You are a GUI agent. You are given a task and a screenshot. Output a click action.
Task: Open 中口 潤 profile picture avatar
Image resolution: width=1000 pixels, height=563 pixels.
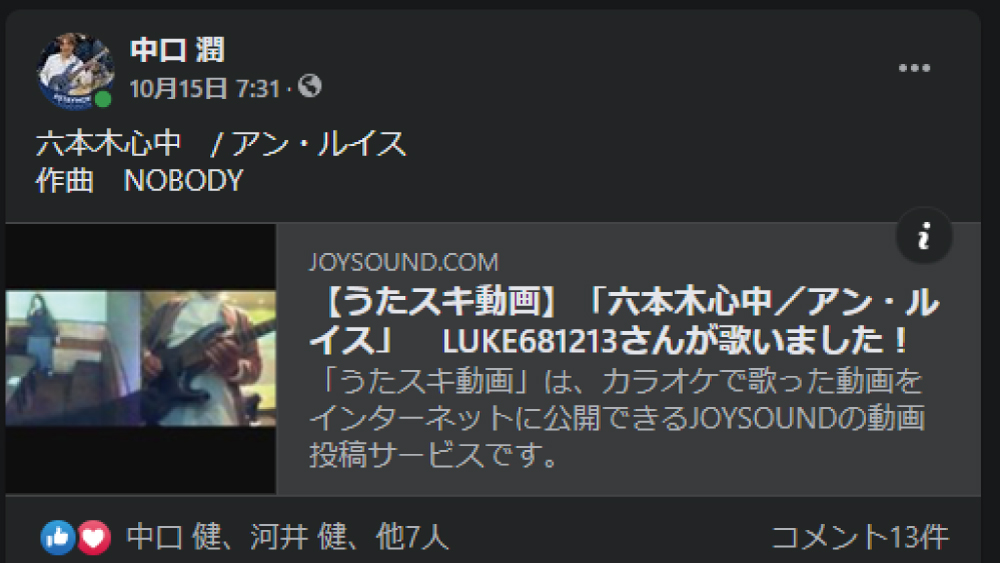tap(75, 70)
